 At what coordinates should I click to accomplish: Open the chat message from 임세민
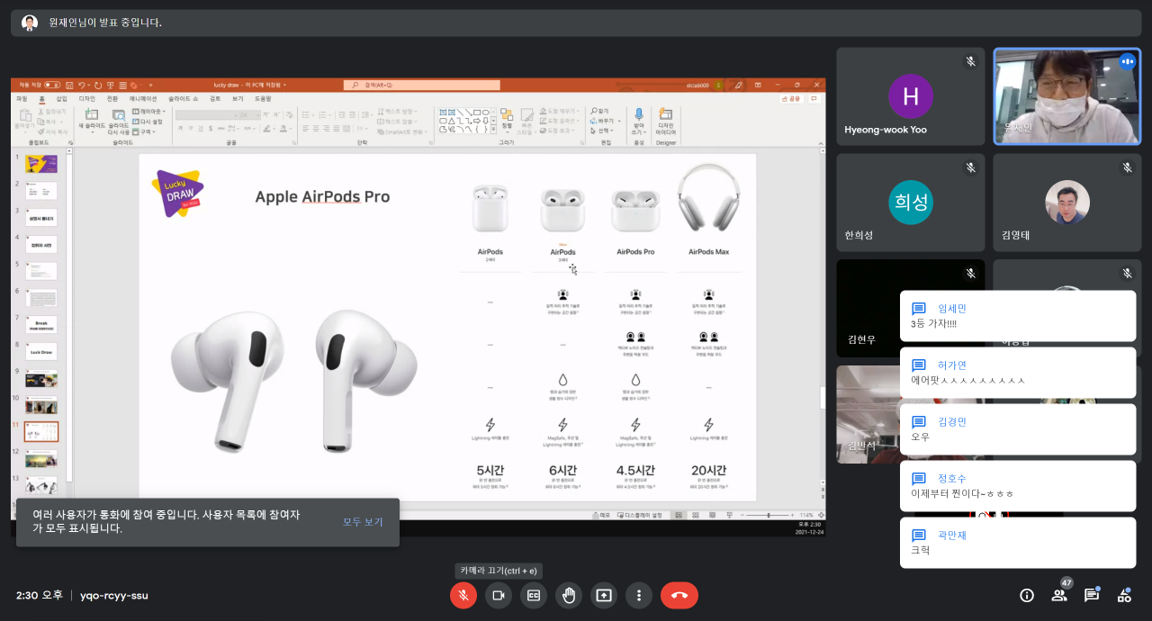[x=1018, y=316]
